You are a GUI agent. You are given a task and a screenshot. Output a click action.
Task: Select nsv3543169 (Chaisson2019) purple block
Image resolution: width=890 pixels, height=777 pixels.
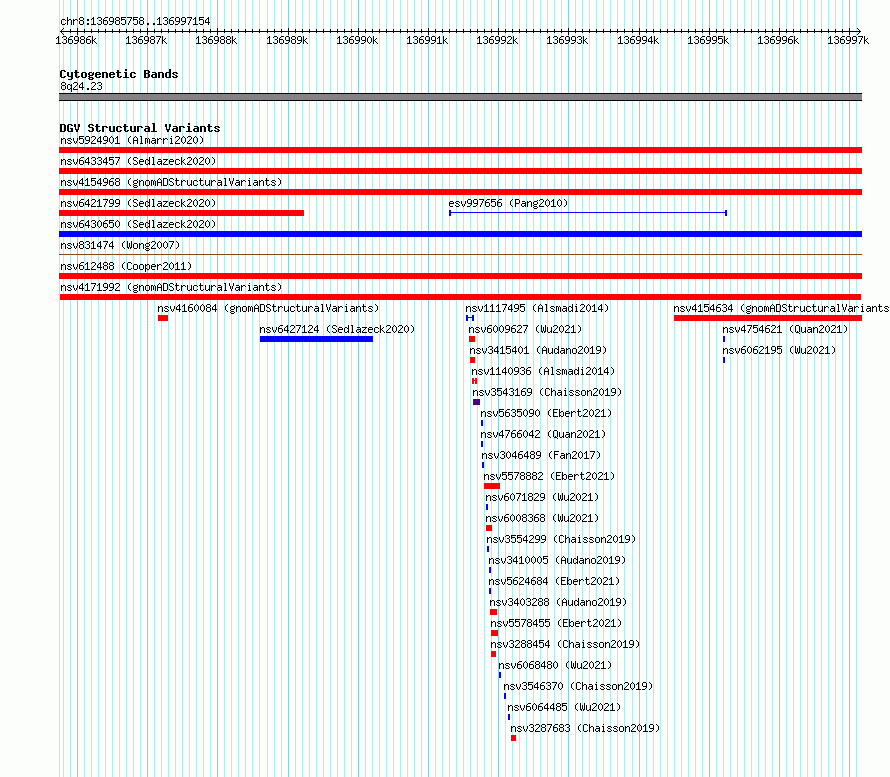[476, 402]
